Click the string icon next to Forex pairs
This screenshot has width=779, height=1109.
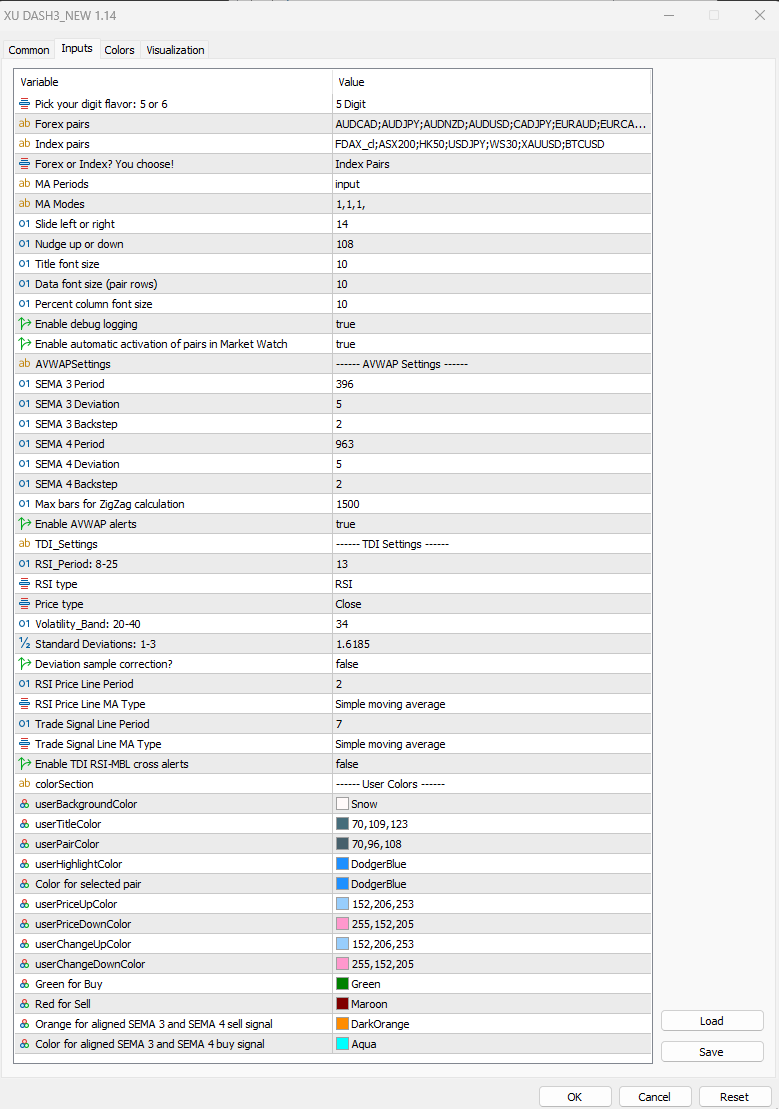pos(24,124)
